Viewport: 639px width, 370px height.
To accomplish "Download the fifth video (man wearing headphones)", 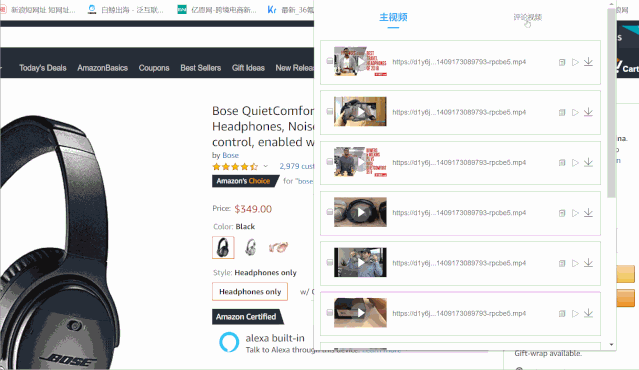I will pyautogui.click(x=588, y=263).
